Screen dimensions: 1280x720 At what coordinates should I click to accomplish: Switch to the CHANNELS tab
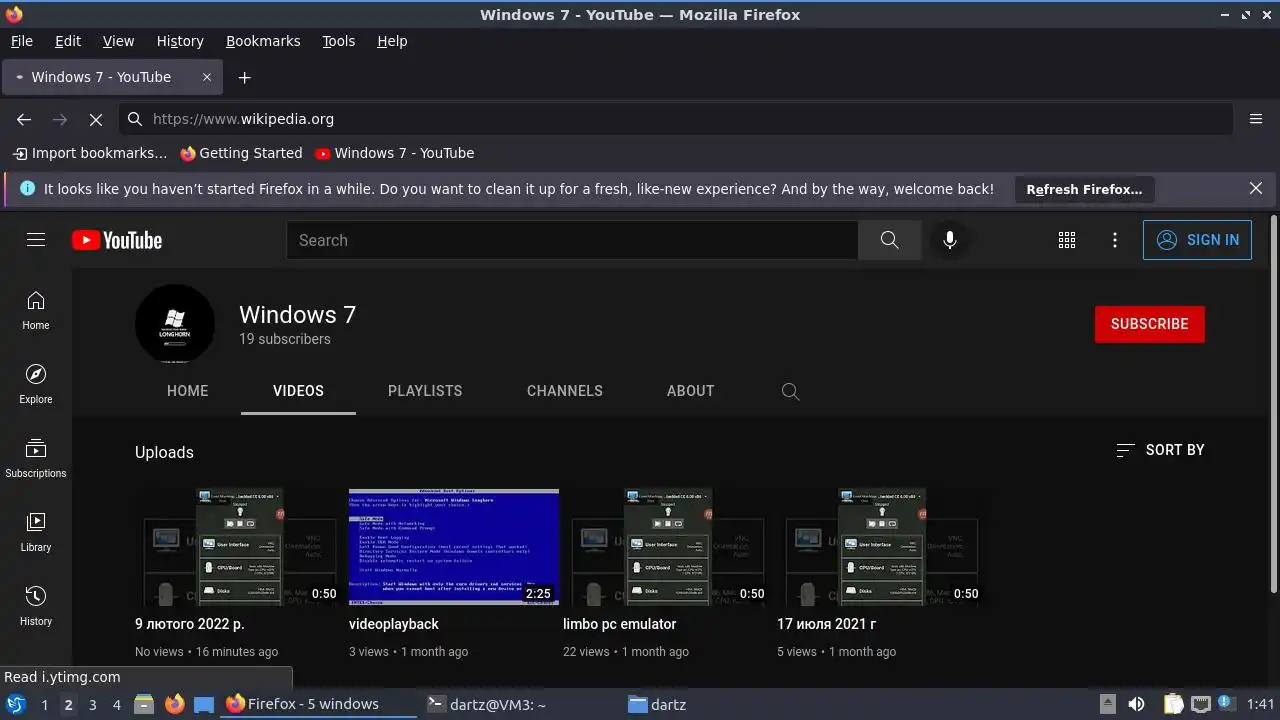coord(565,391)
